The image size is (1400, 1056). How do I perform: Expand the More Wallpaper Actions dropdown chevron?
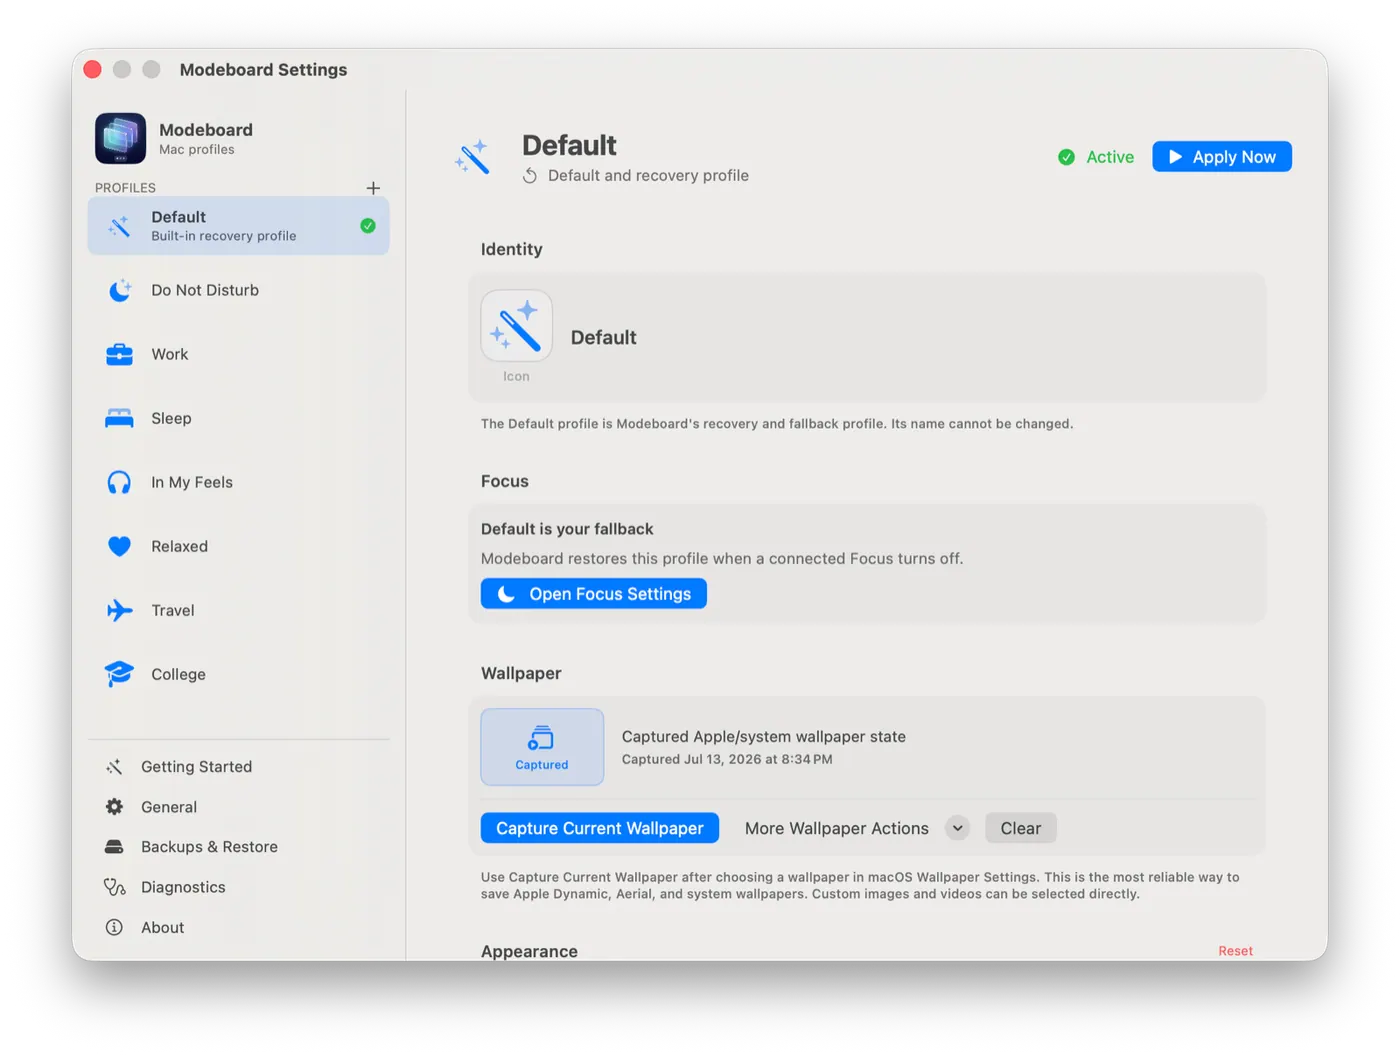957,828
